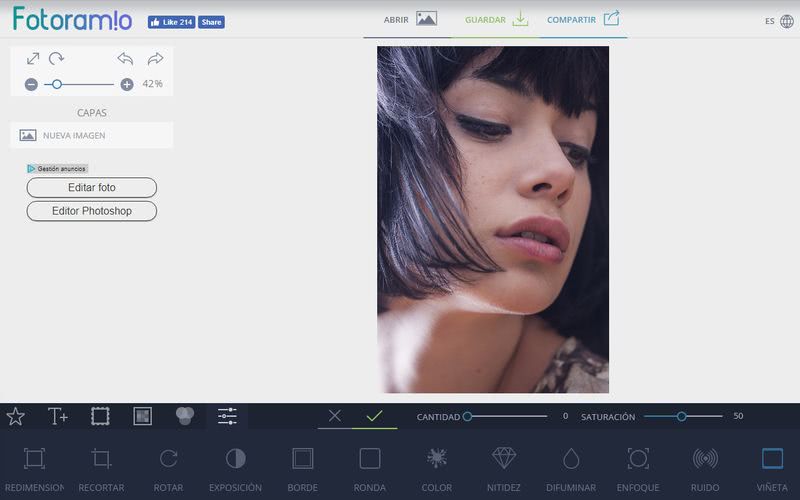800x500 pixels.
Task: Adjust the zoom level slider
Action: [x=79, y=84]
